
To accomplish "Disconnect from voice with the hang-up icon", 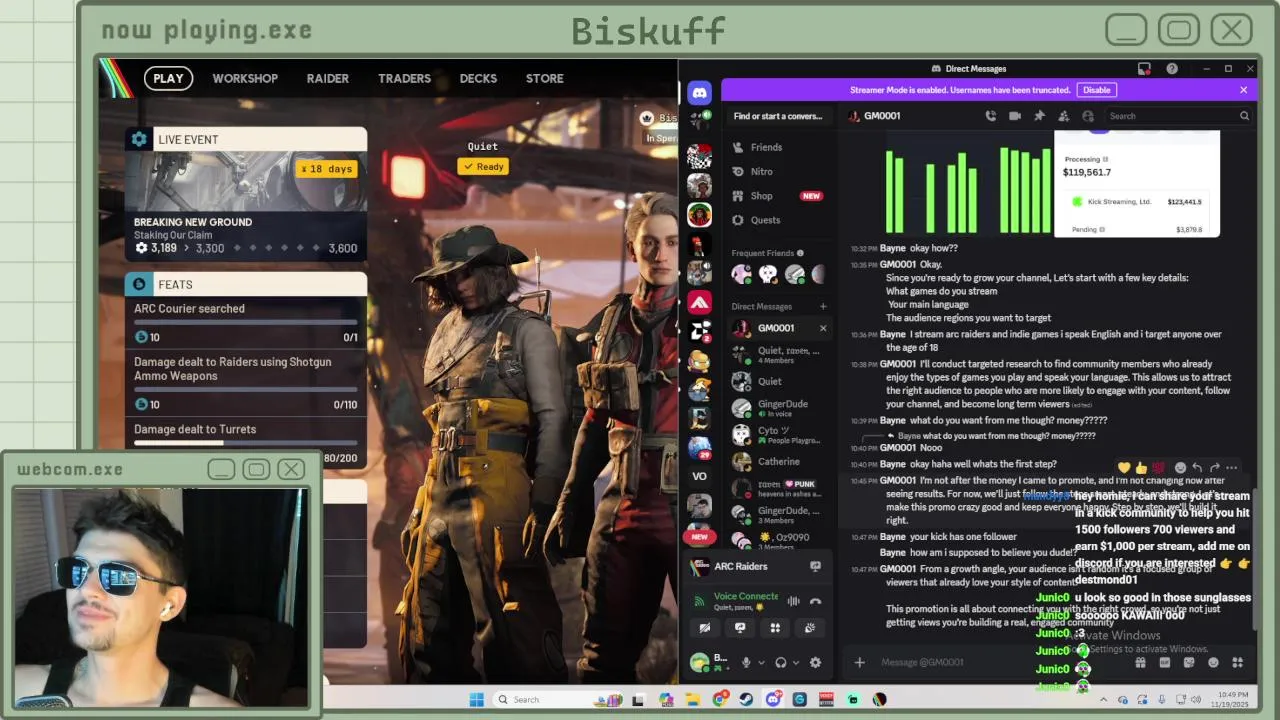I will [815, 601].
